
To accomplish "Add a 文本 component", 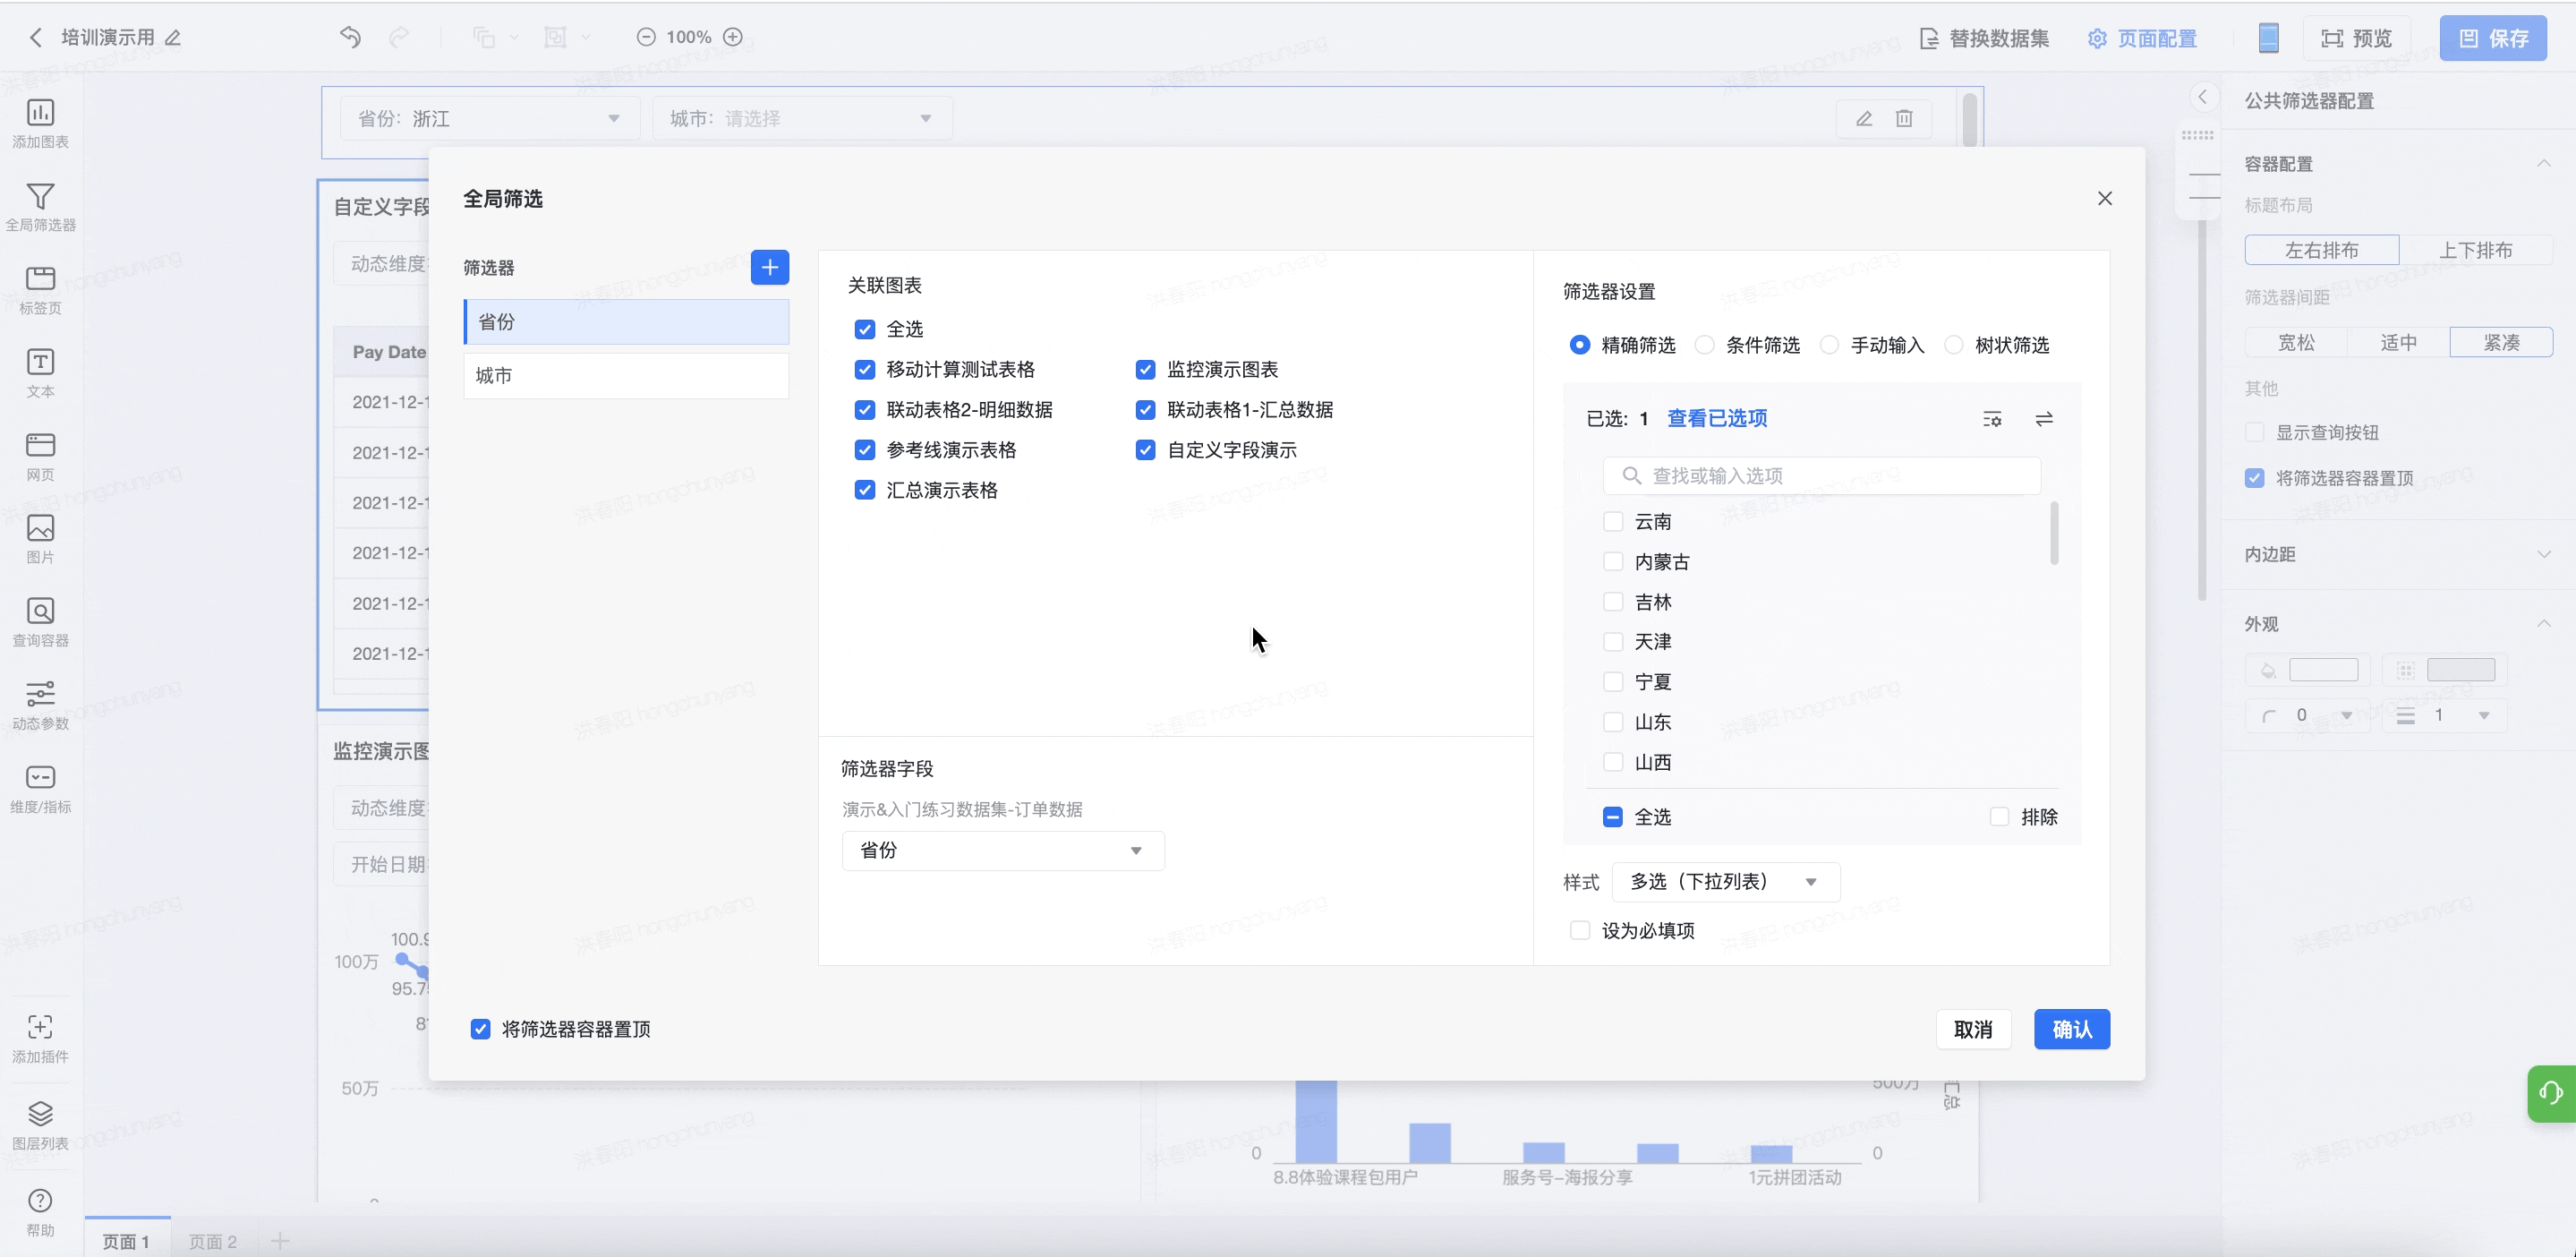I will (x=40, y=373).
